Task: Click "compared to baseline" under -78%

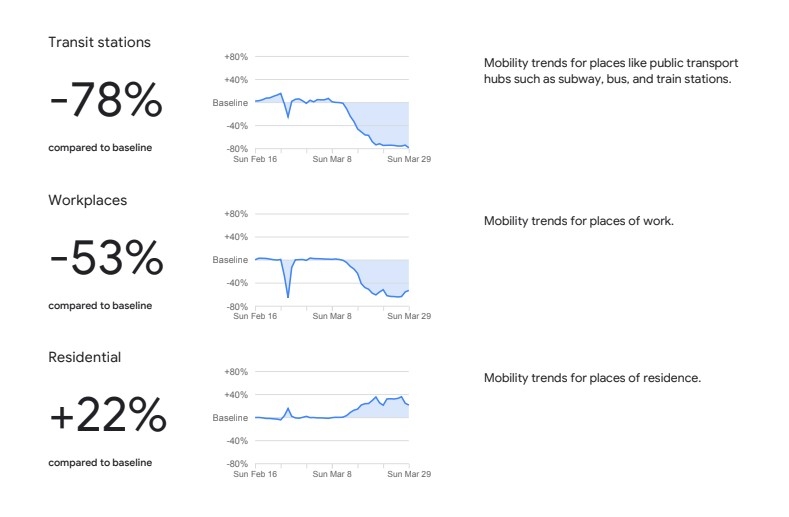Action: click(x=100, y=148)
